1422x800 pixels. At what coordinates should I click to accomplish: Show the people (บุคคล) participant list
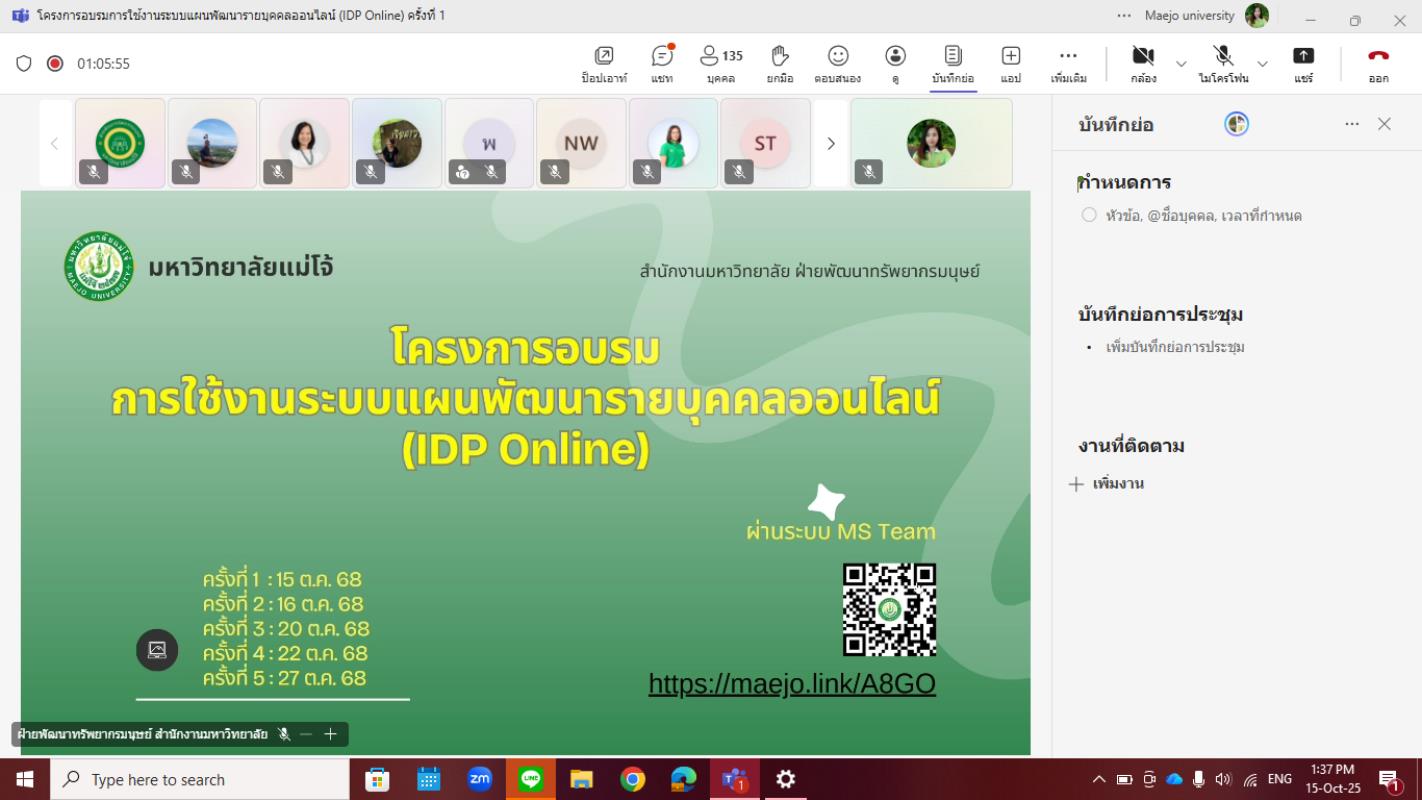720,63
